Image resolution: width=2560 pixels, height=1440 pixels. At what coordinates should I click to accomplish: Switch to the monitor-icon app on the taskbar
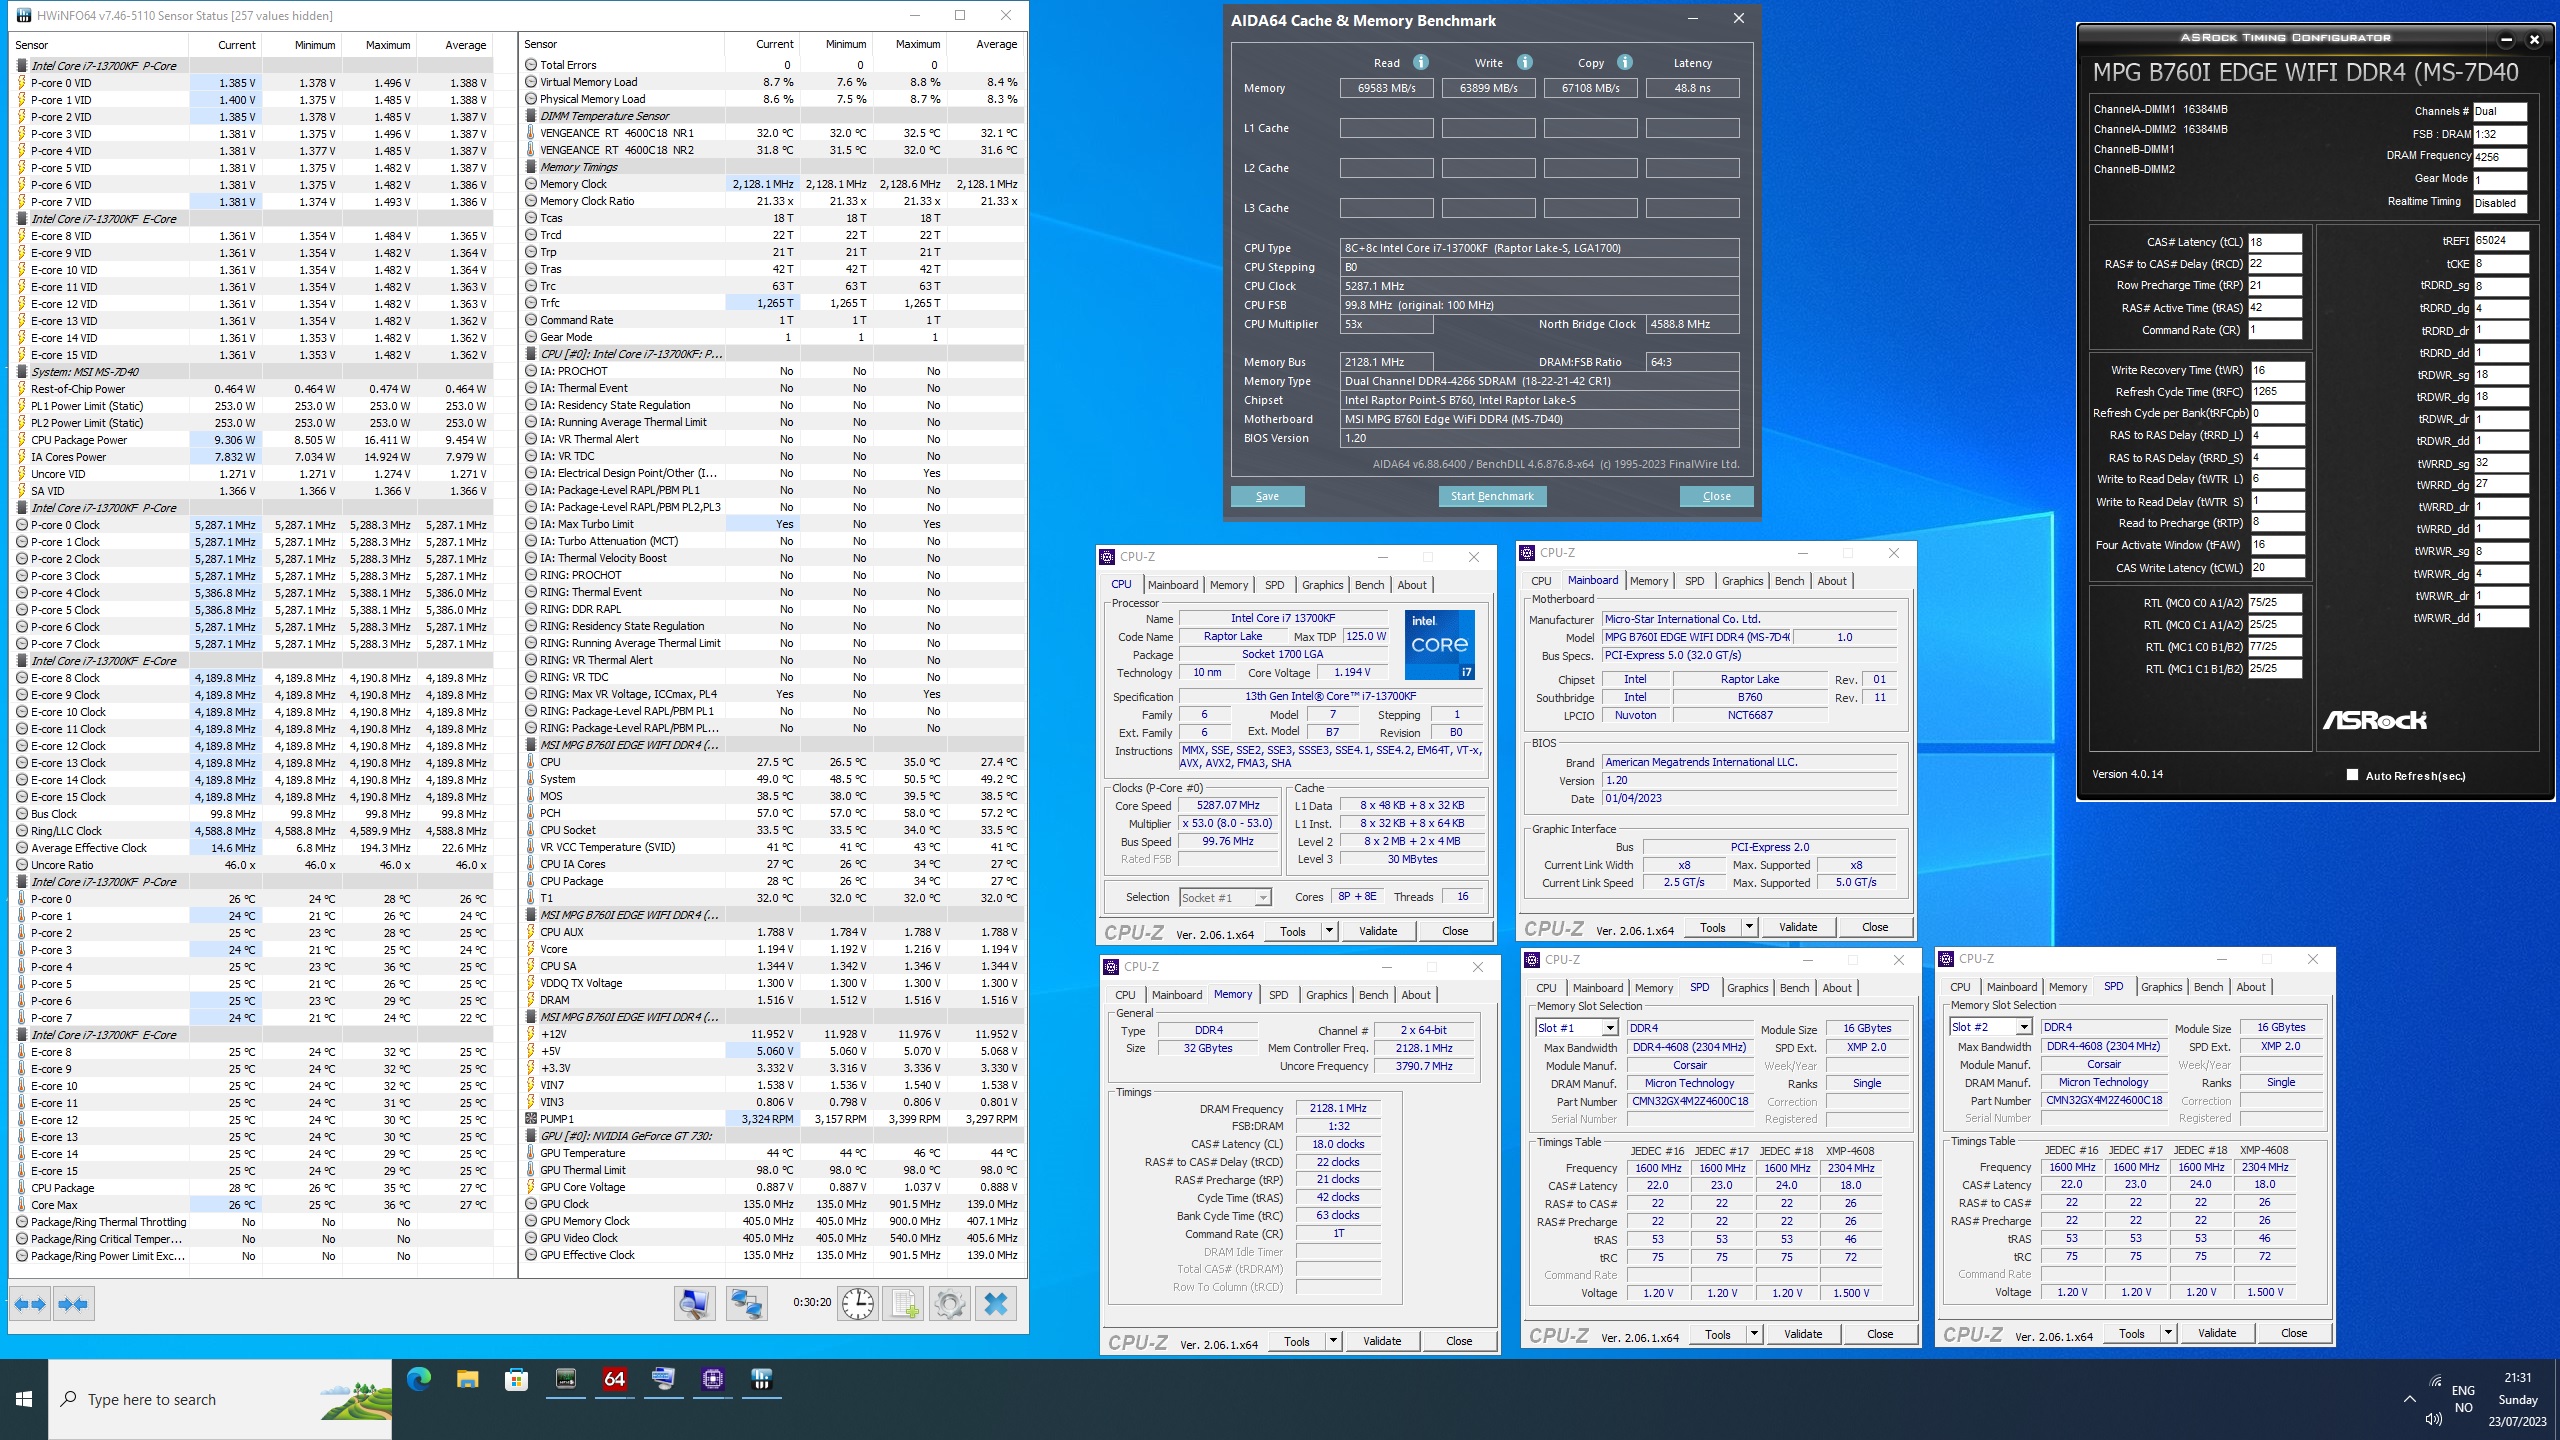coord(663,1380)
